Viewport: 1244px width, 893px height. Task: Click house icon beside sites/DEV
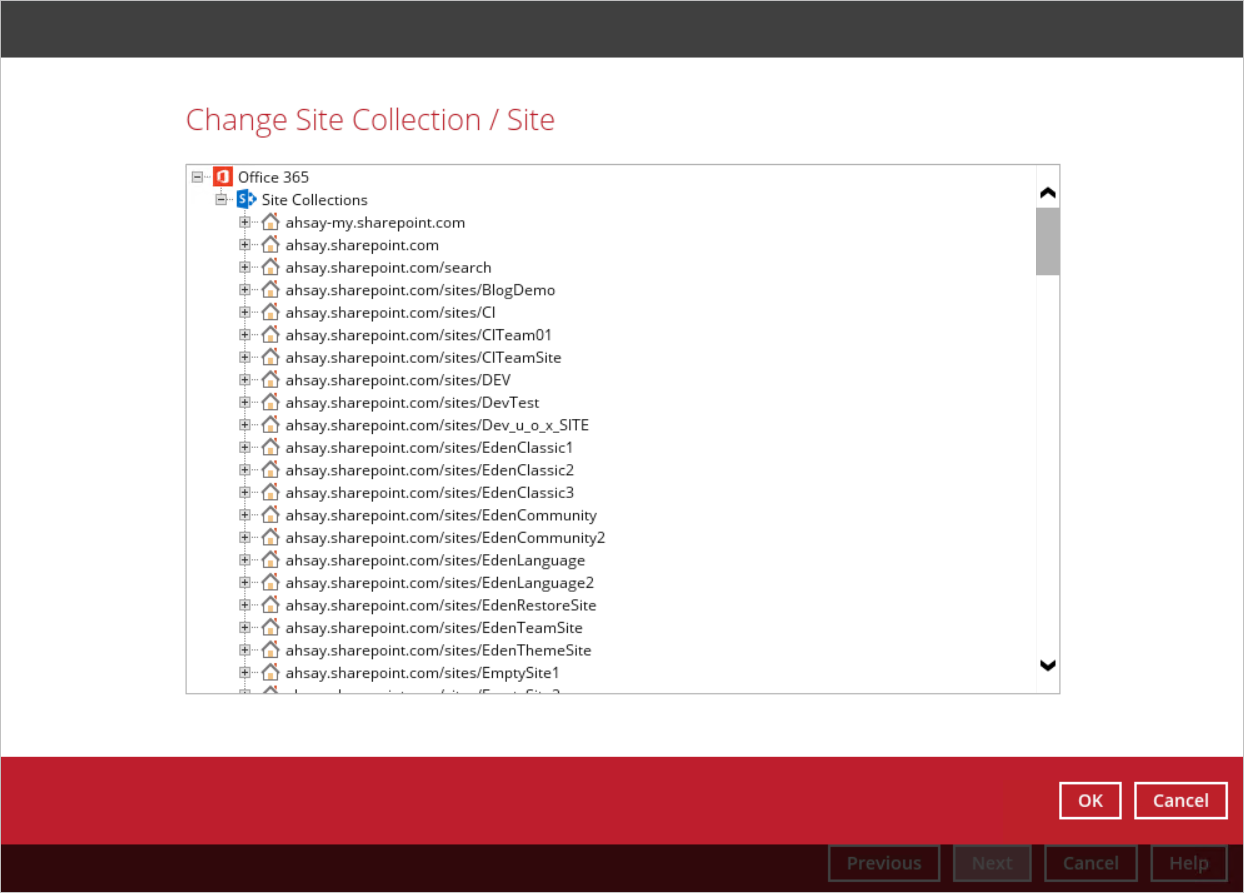tap(270, 380)
